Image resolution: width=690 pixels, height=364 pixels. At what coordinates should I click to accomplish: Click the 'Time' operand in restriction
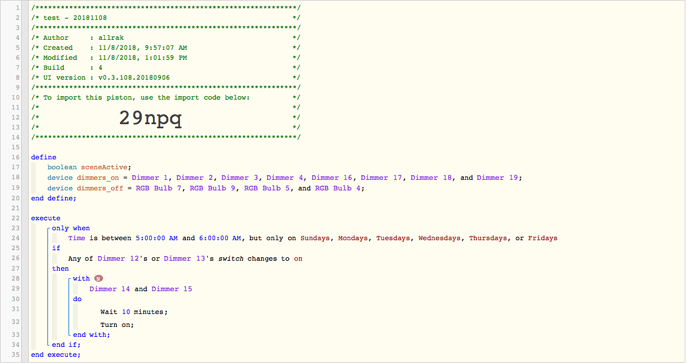coord(77,238)
